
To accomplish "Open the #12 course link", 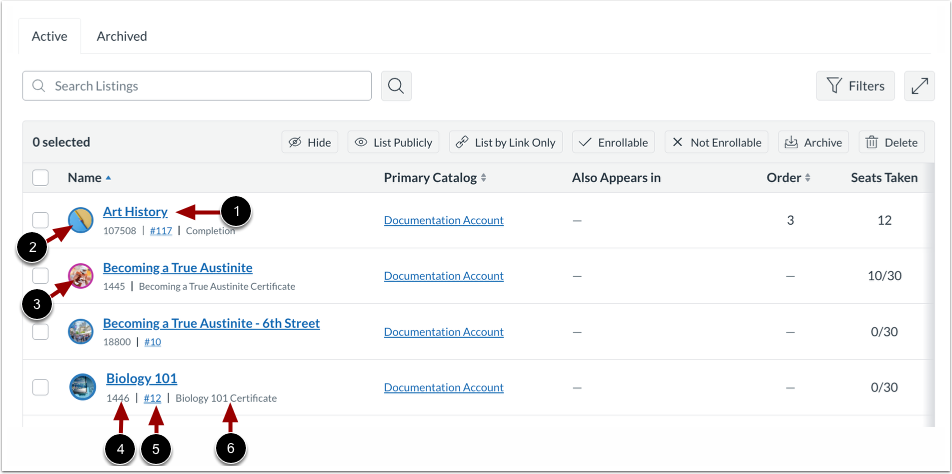I will click(152, 398).
